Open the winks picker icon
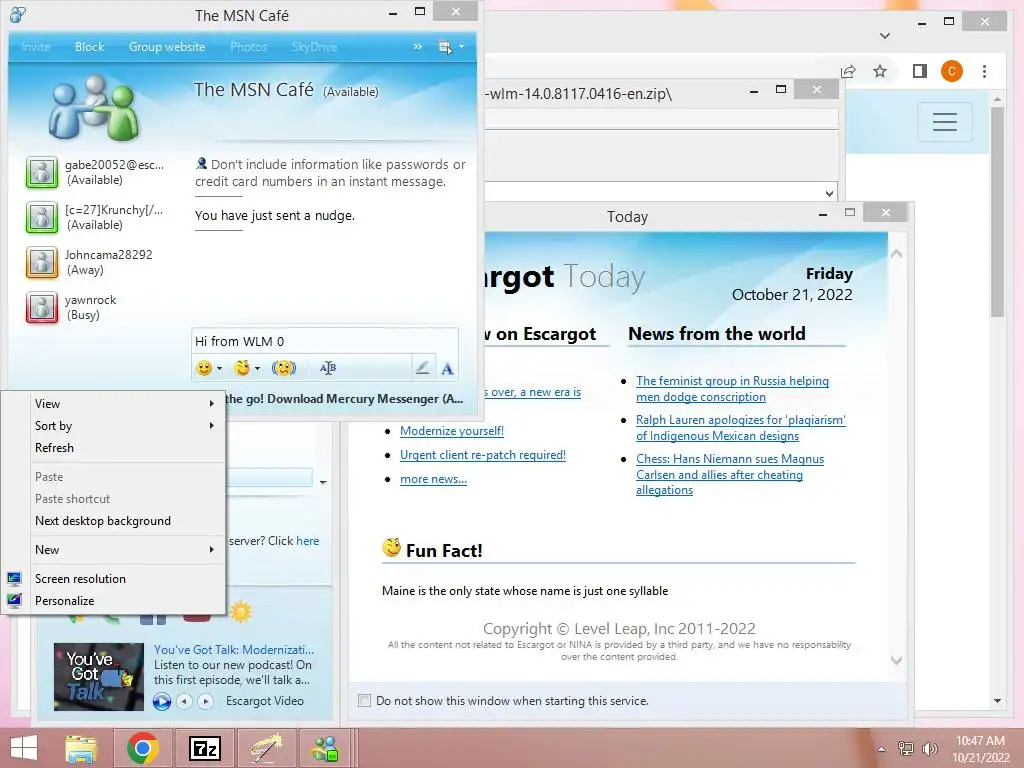The width and height of the screenshot is (1024, 768). tap(242, 368)
